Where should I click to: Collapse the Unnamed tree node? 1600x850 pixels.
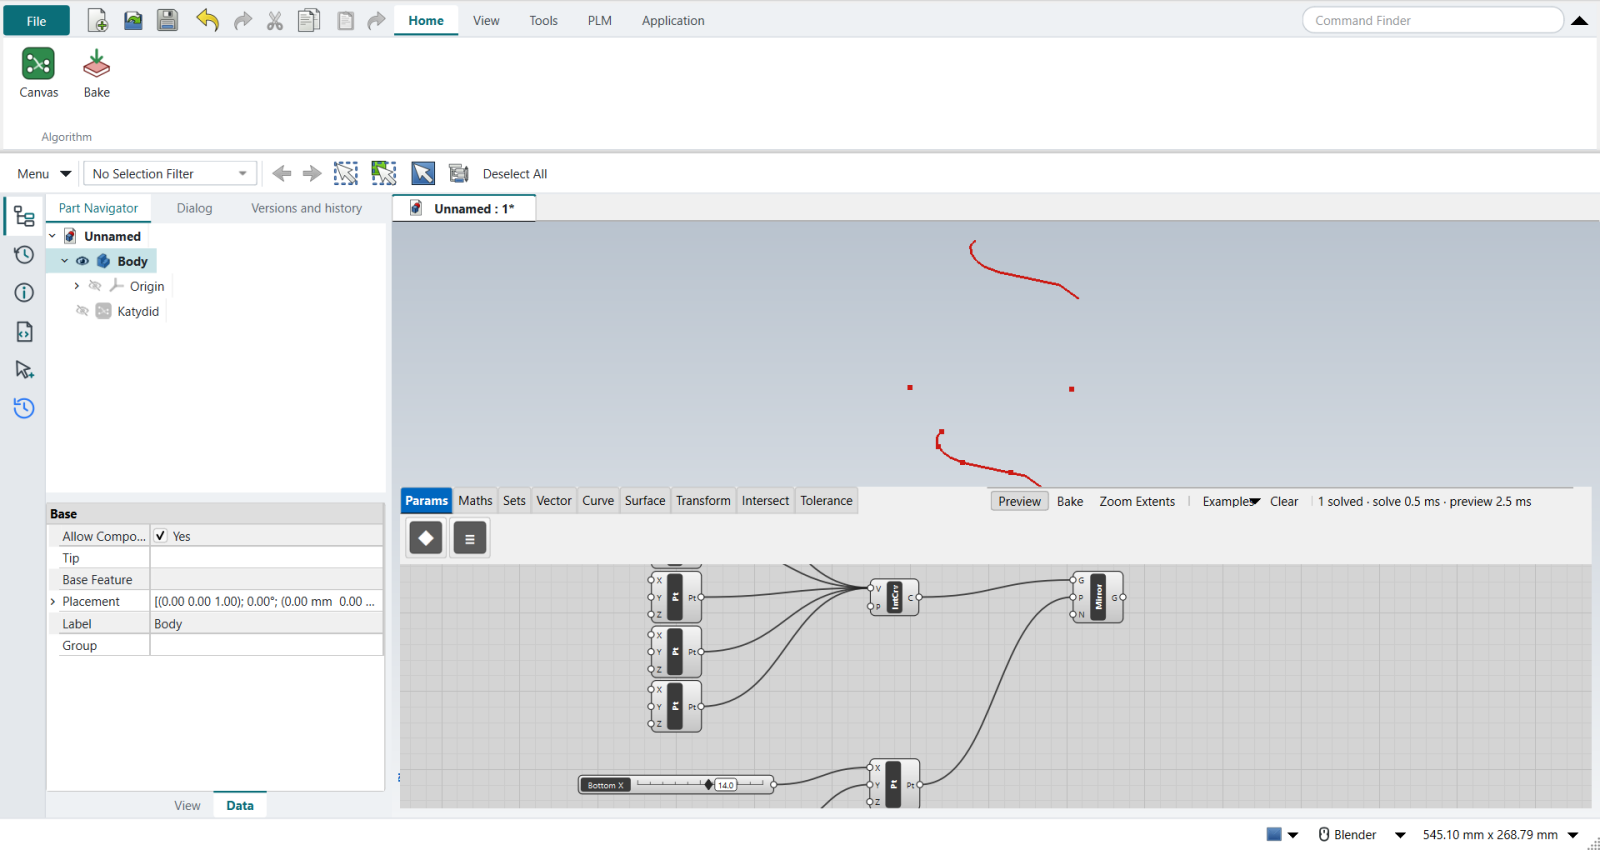pyautogui.click(x=53, y=236)
